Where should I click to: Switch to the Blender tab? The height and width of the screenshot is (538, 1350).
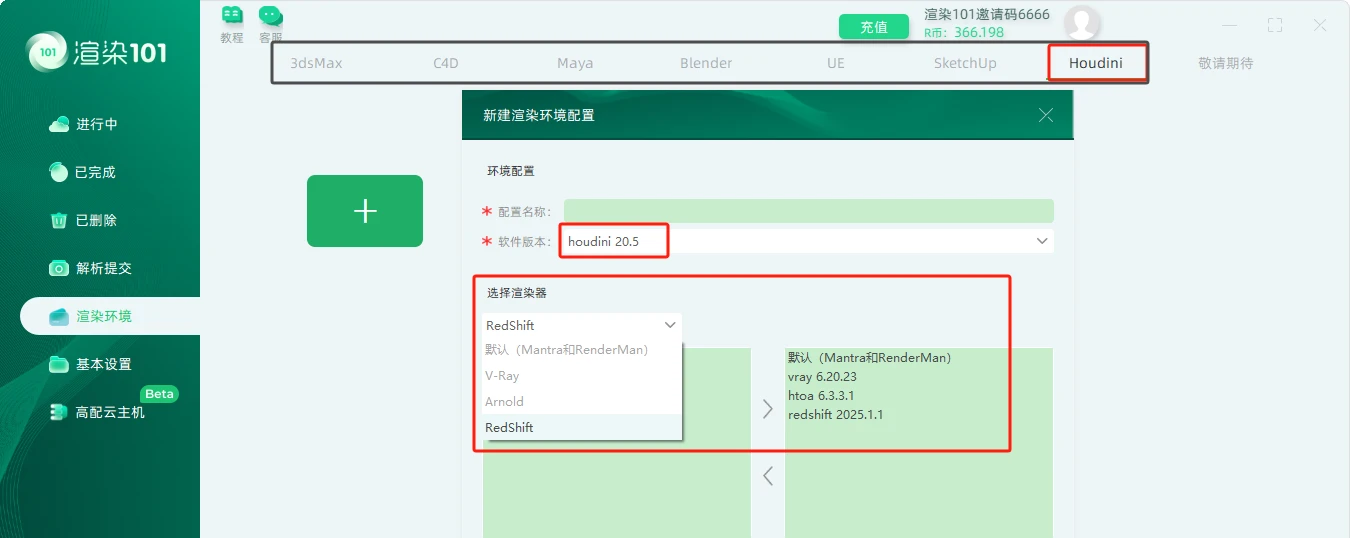click(x=706, y=63)
